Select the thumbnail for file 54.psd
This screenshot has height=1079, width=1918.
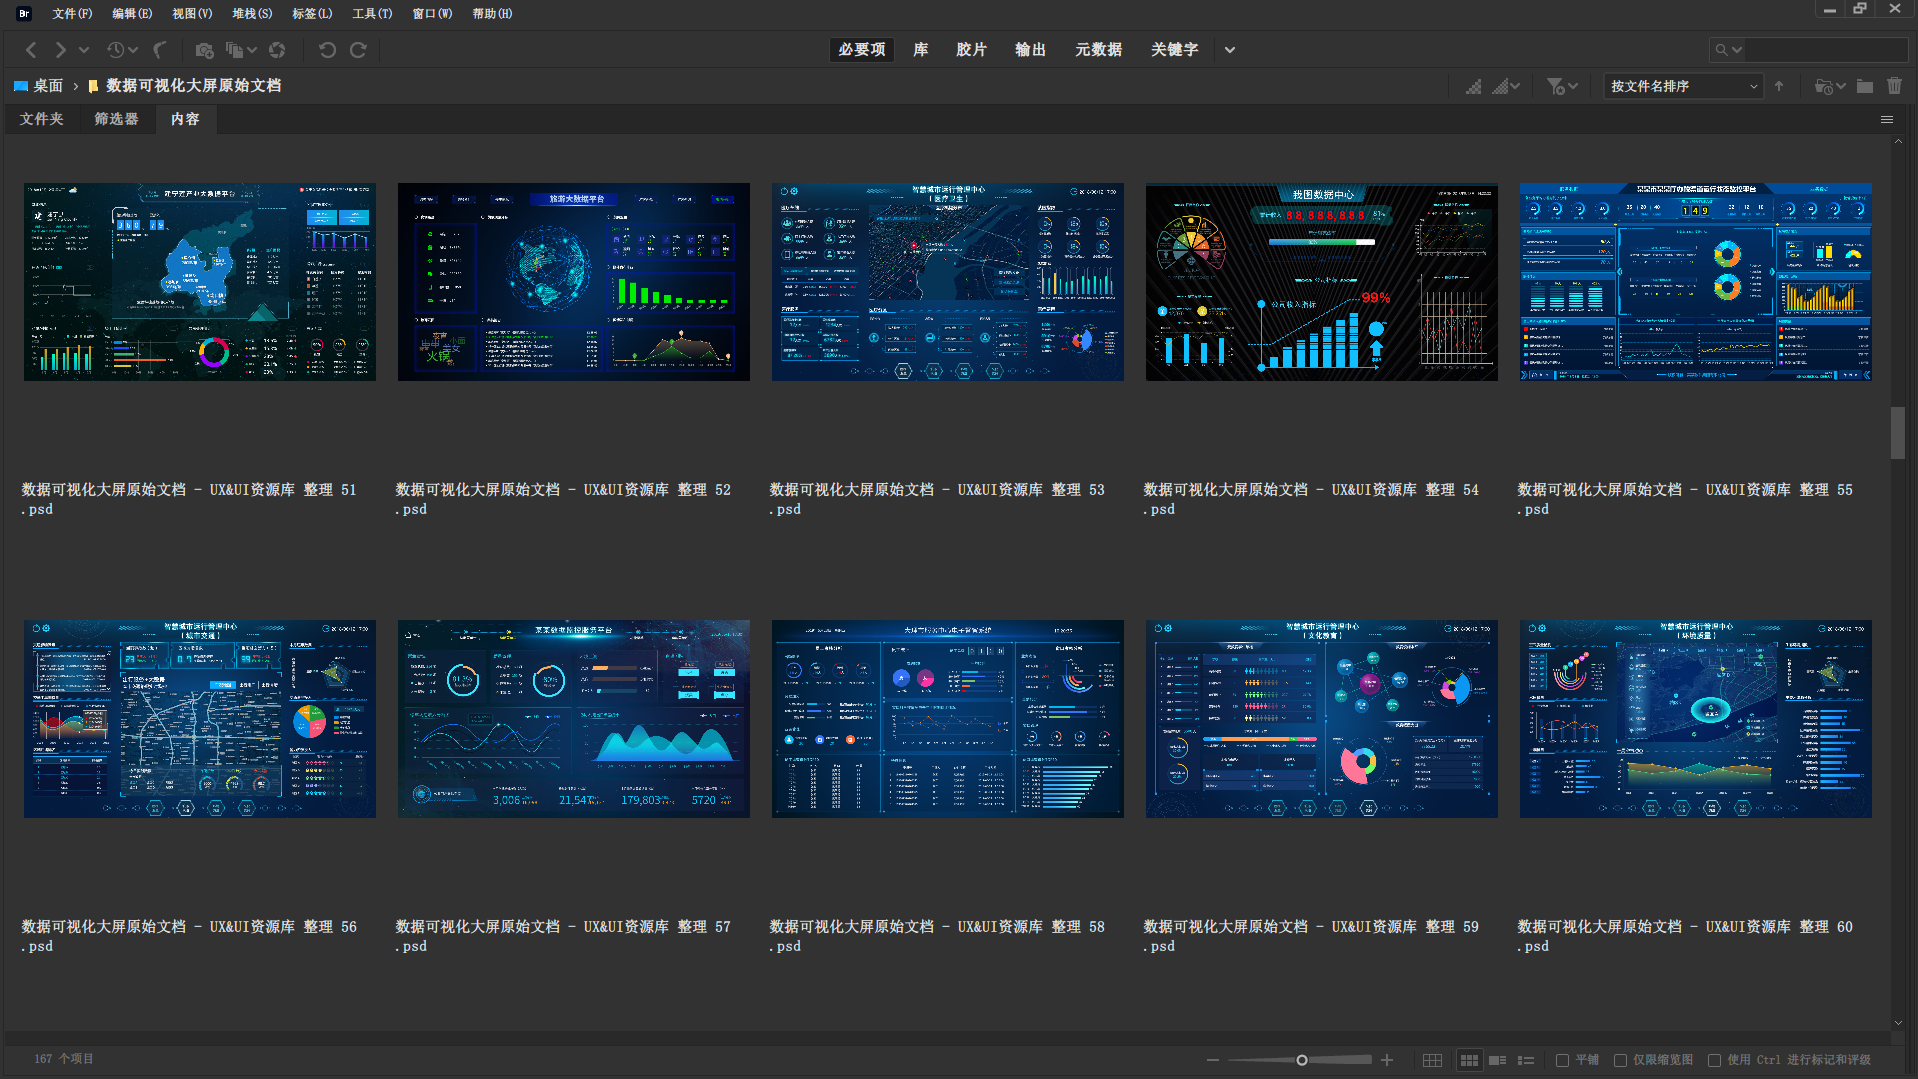[x=1322, y=282]
